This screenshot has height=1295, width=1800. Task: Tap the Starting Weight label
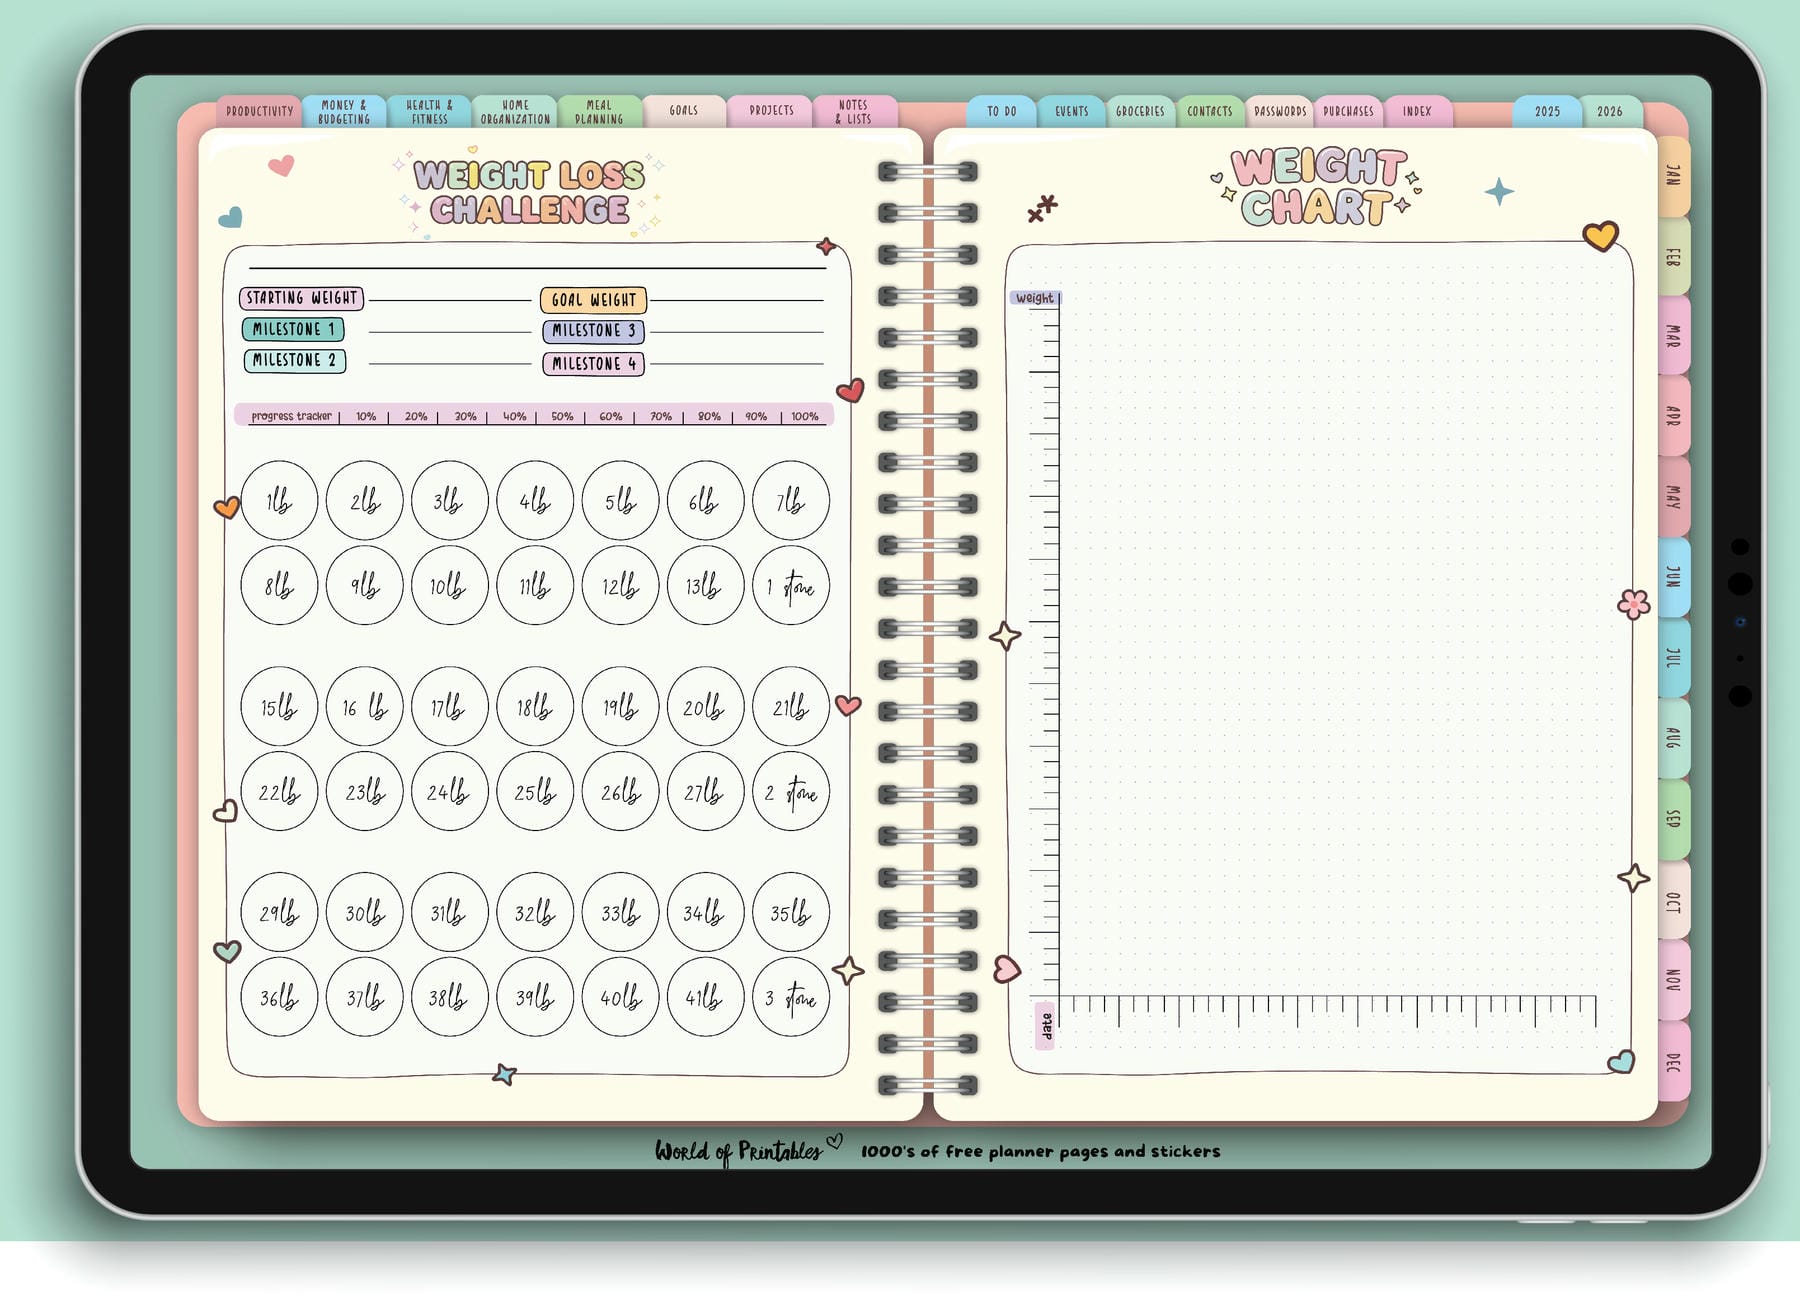[x=302, y=298]
